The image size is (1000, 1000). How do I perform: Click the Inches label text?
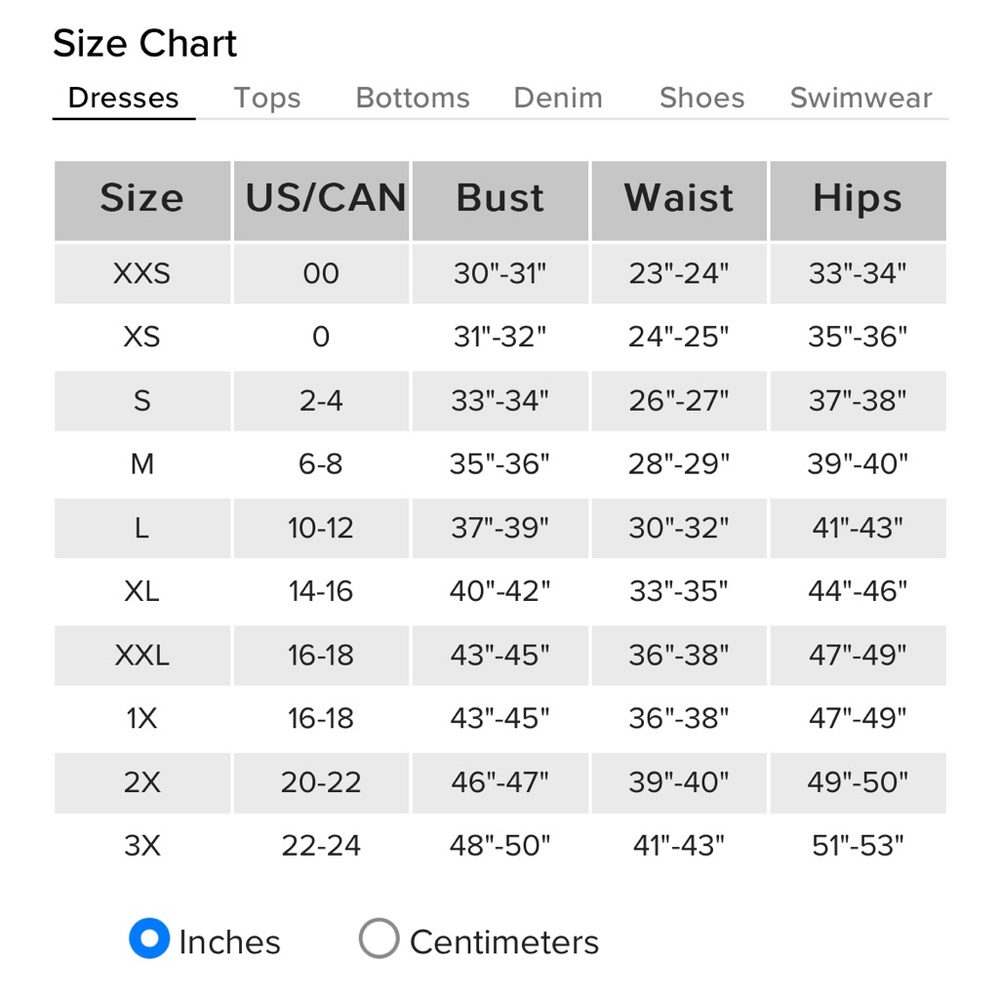pos(230,942)
